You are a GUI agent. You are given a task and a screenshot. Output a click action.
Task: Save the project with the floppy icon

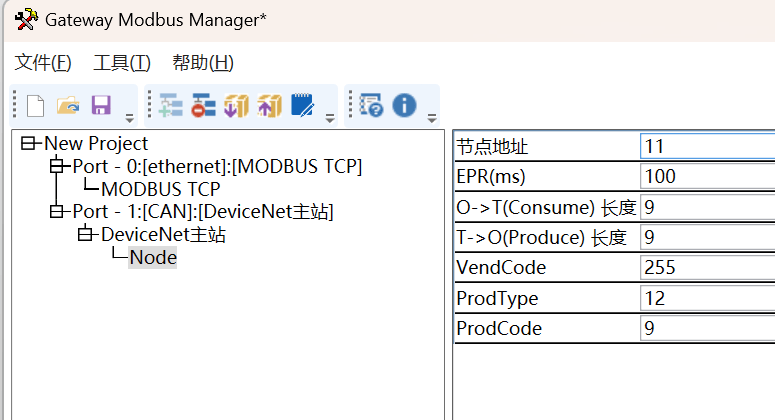pyautogui.click(x=101, y=106)
